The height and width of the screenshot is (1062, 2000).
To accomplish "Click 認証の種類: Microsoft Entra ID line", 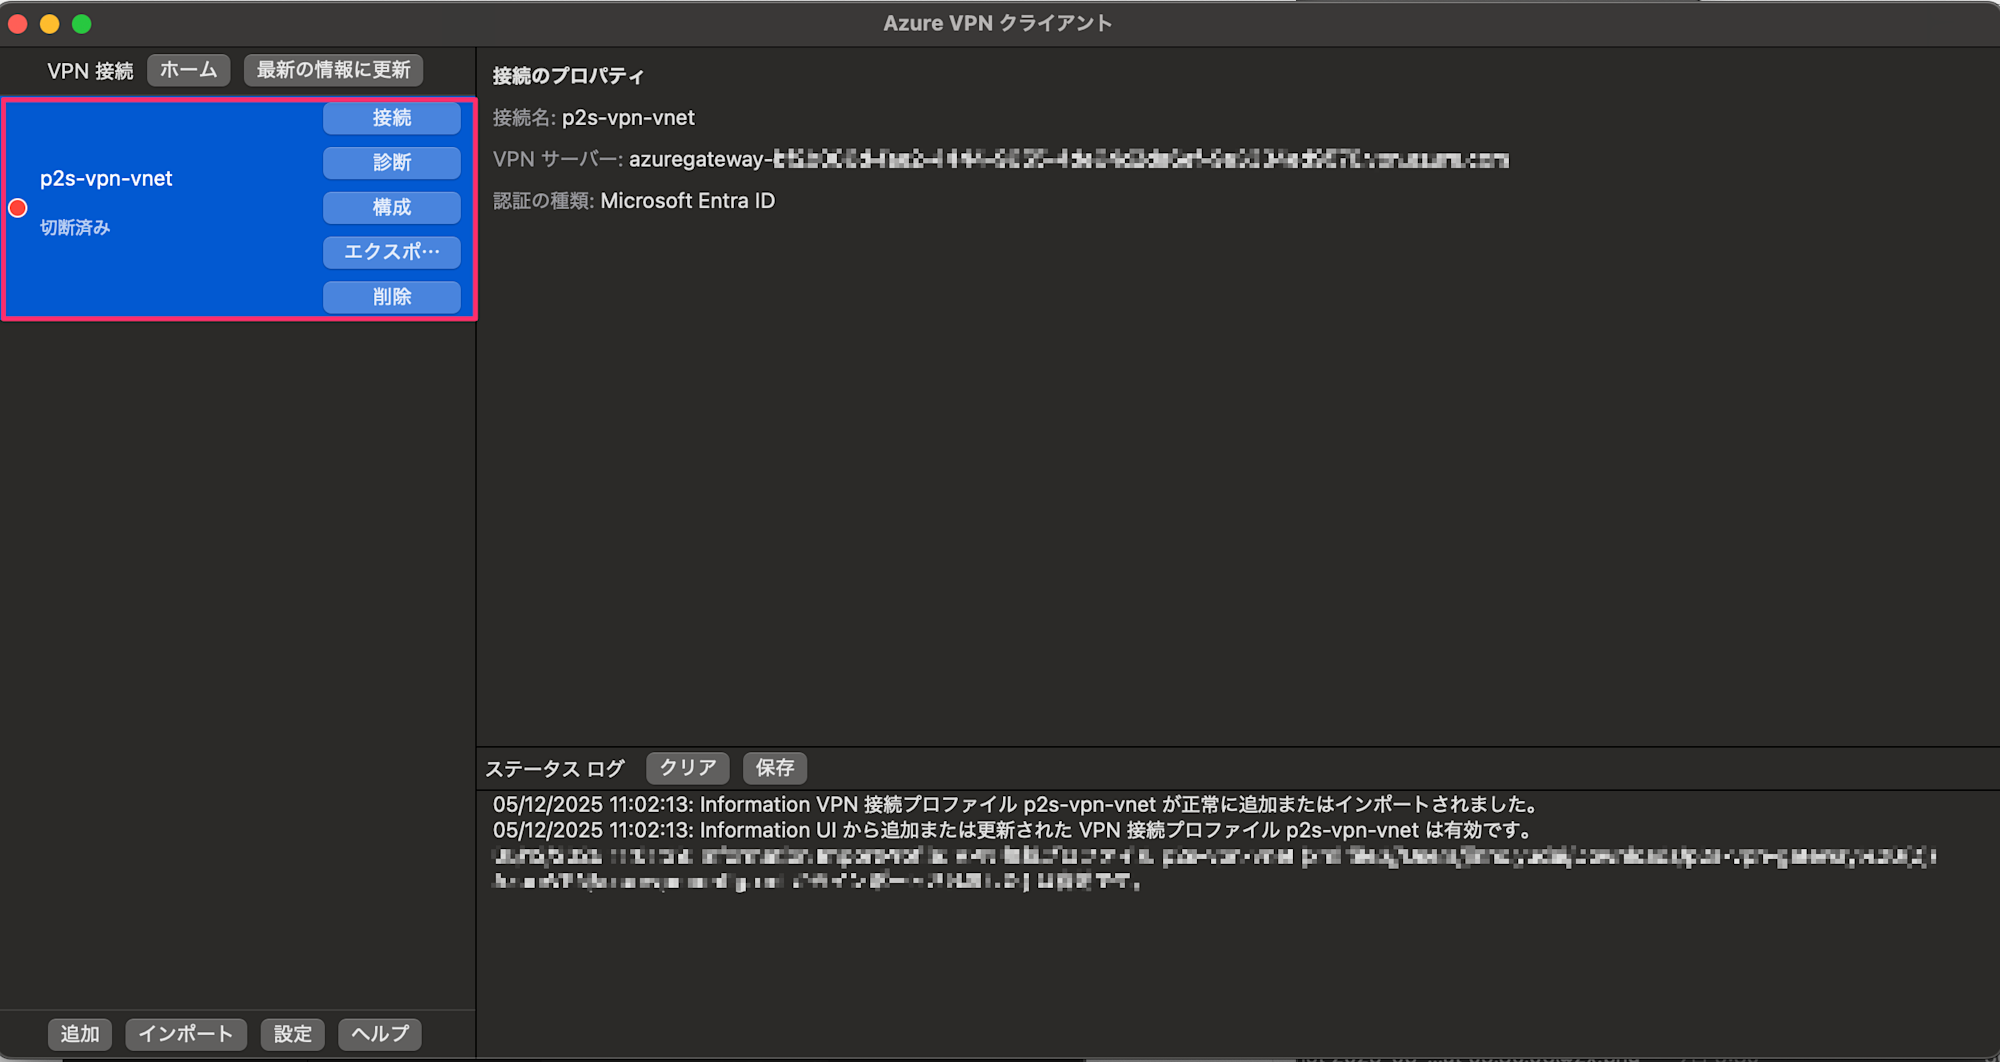I will (634, 201).
